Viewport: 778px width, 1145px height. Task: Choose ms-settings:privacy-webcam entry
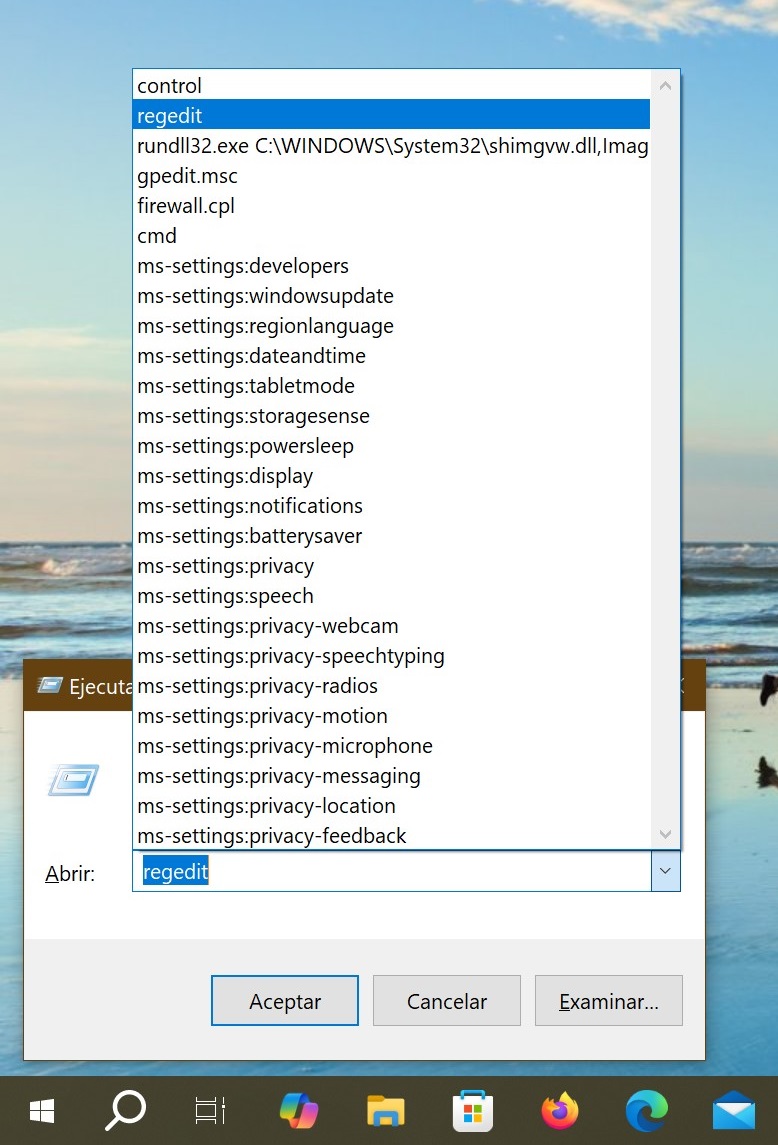(392, 624)
